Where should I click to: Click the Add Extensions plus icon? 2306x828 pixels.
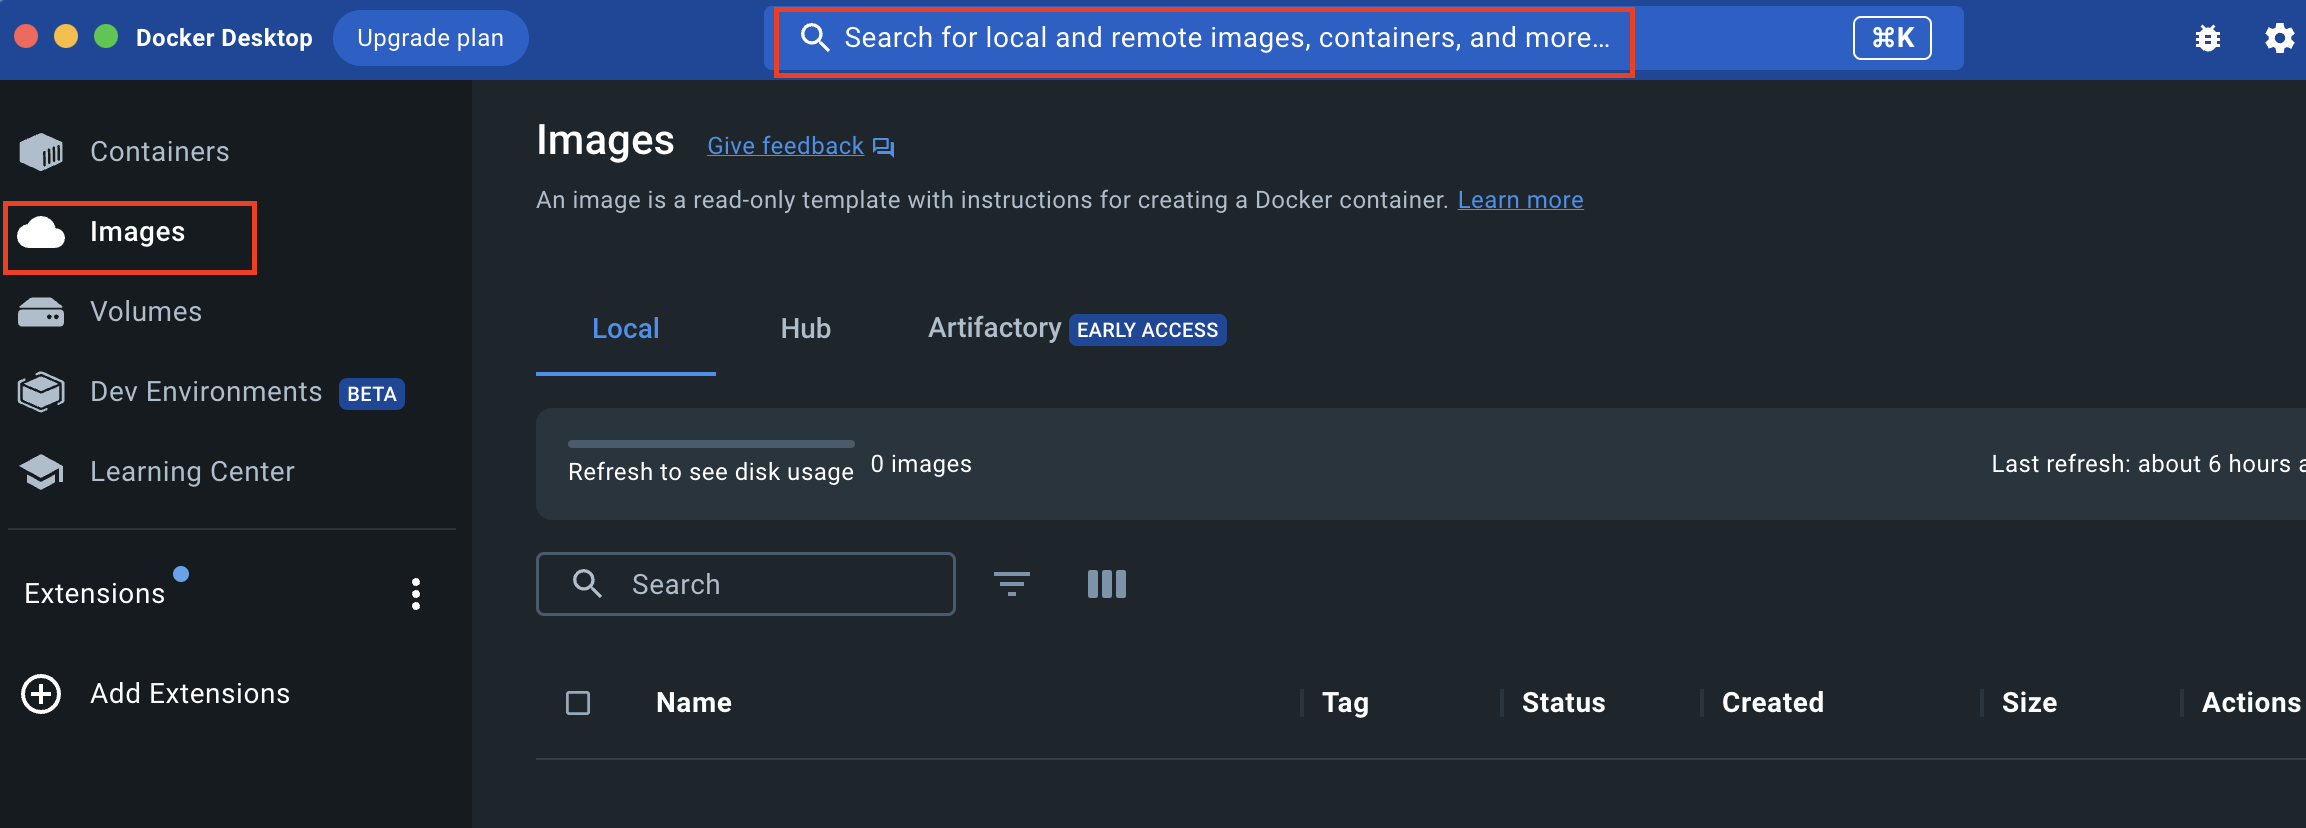[x=41, y=694]
